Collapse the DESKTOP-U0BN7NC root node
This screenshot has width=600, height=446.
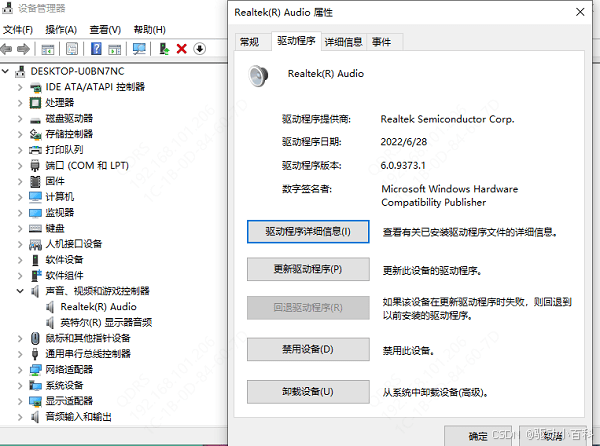point(5,71)
